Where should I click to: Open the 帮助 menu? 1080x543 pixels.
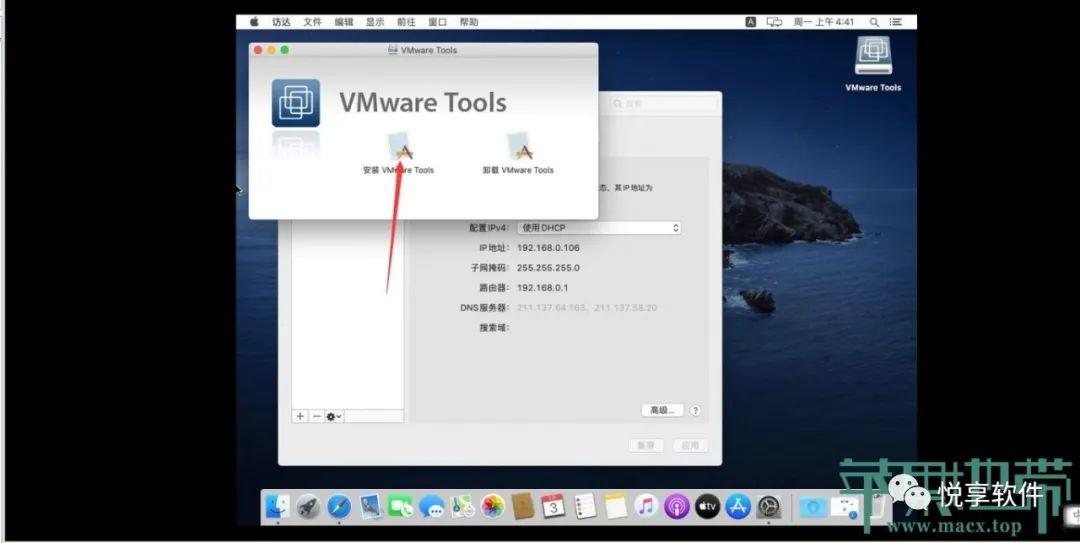(468, 22)
